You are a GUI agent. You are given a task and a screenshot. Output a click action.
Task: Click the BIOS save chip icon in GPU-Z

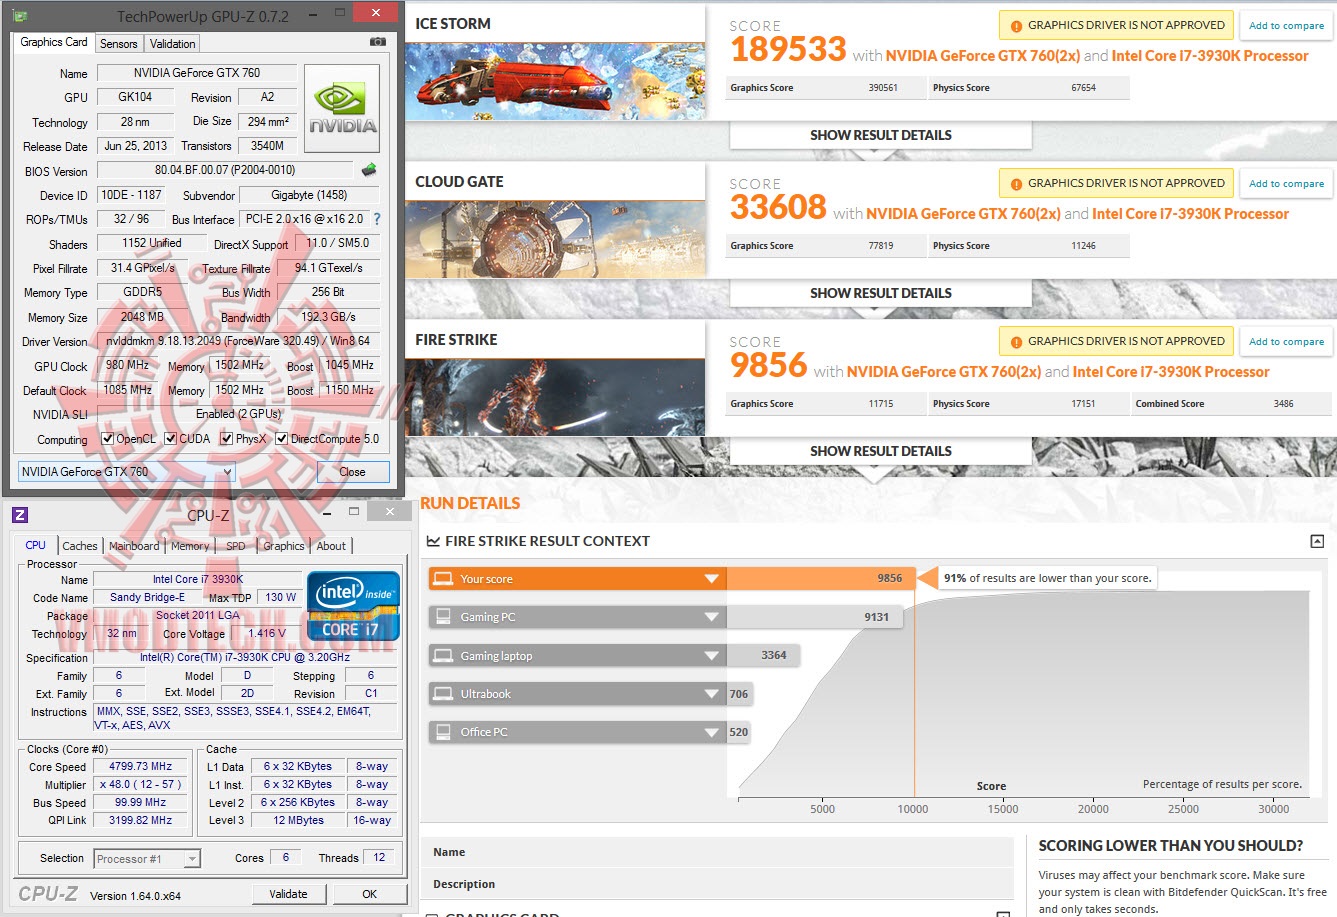pos(369,170)
